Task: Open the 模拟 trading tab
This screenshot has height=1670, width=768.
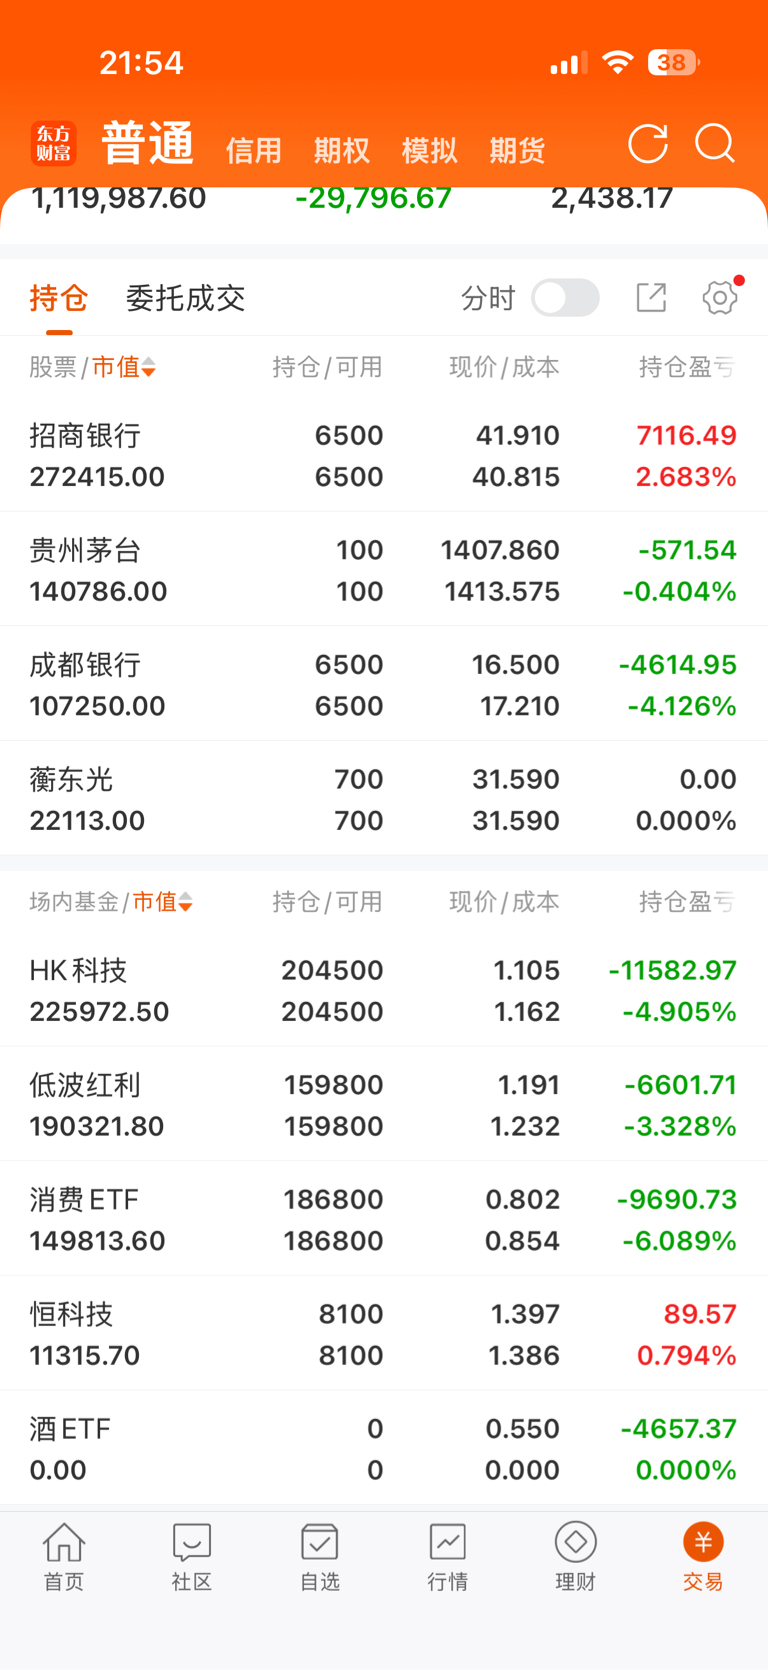Action: [429, 151]
